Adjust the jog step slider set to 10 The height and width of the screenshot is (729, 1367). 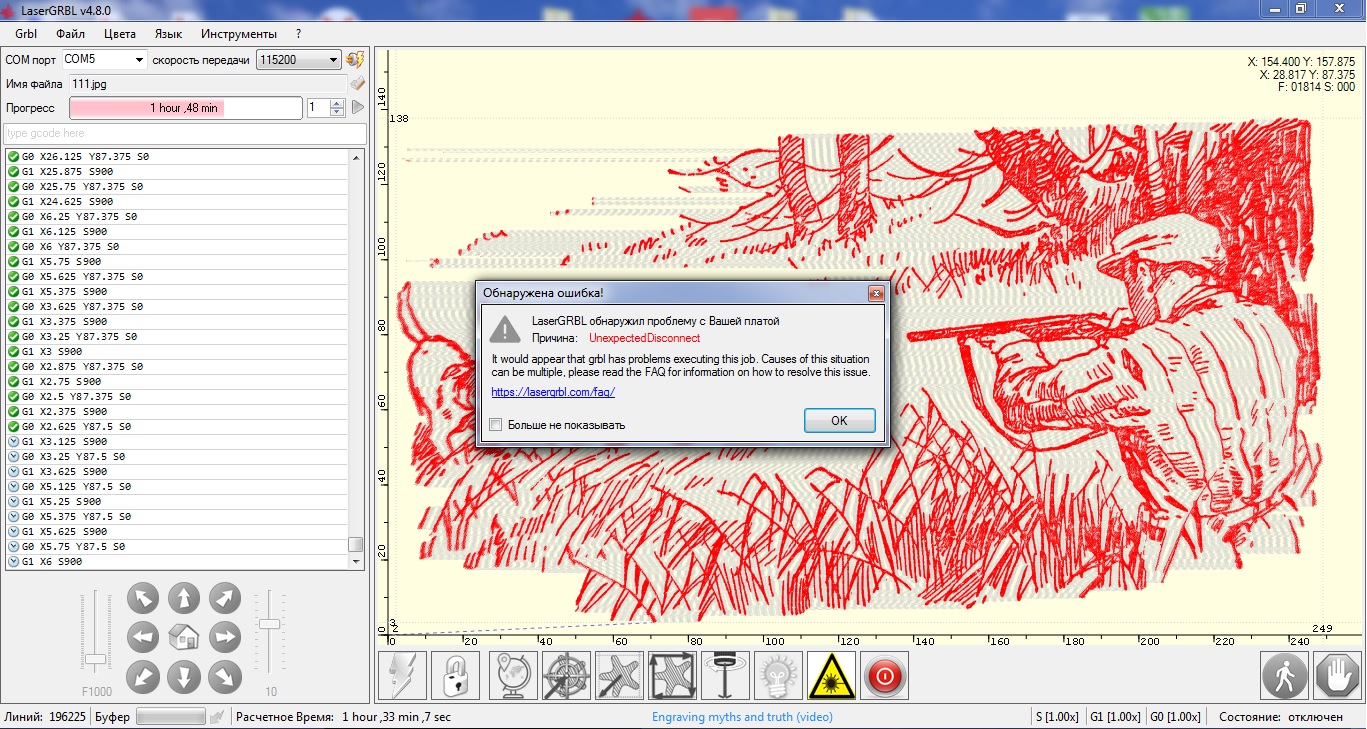pos(269,623)
